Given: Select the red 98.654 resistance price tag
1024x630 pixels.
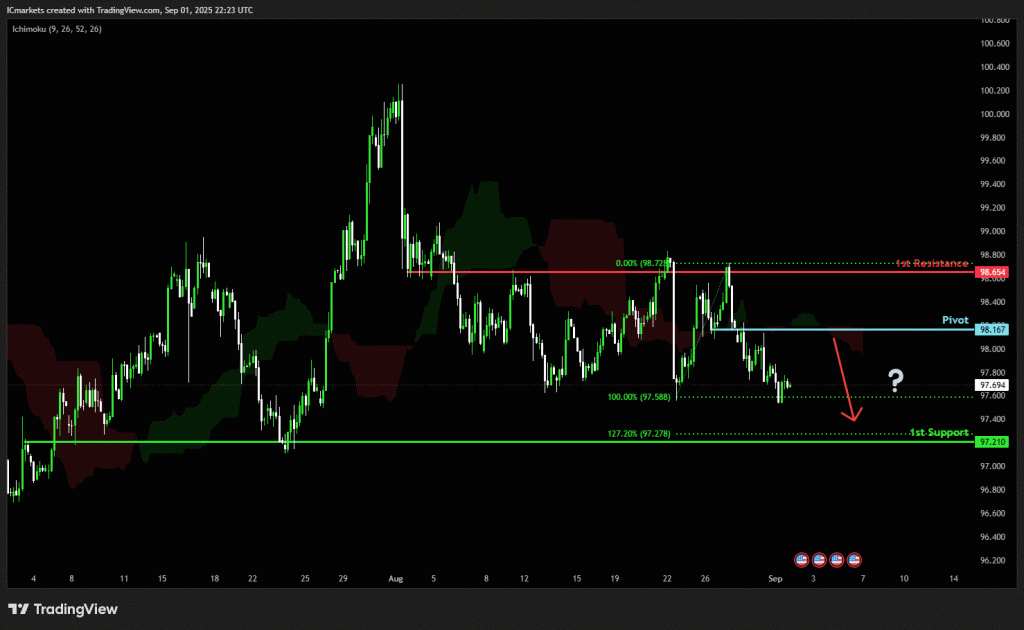Looking at the screenshot, I should click(x=991, y=272).
